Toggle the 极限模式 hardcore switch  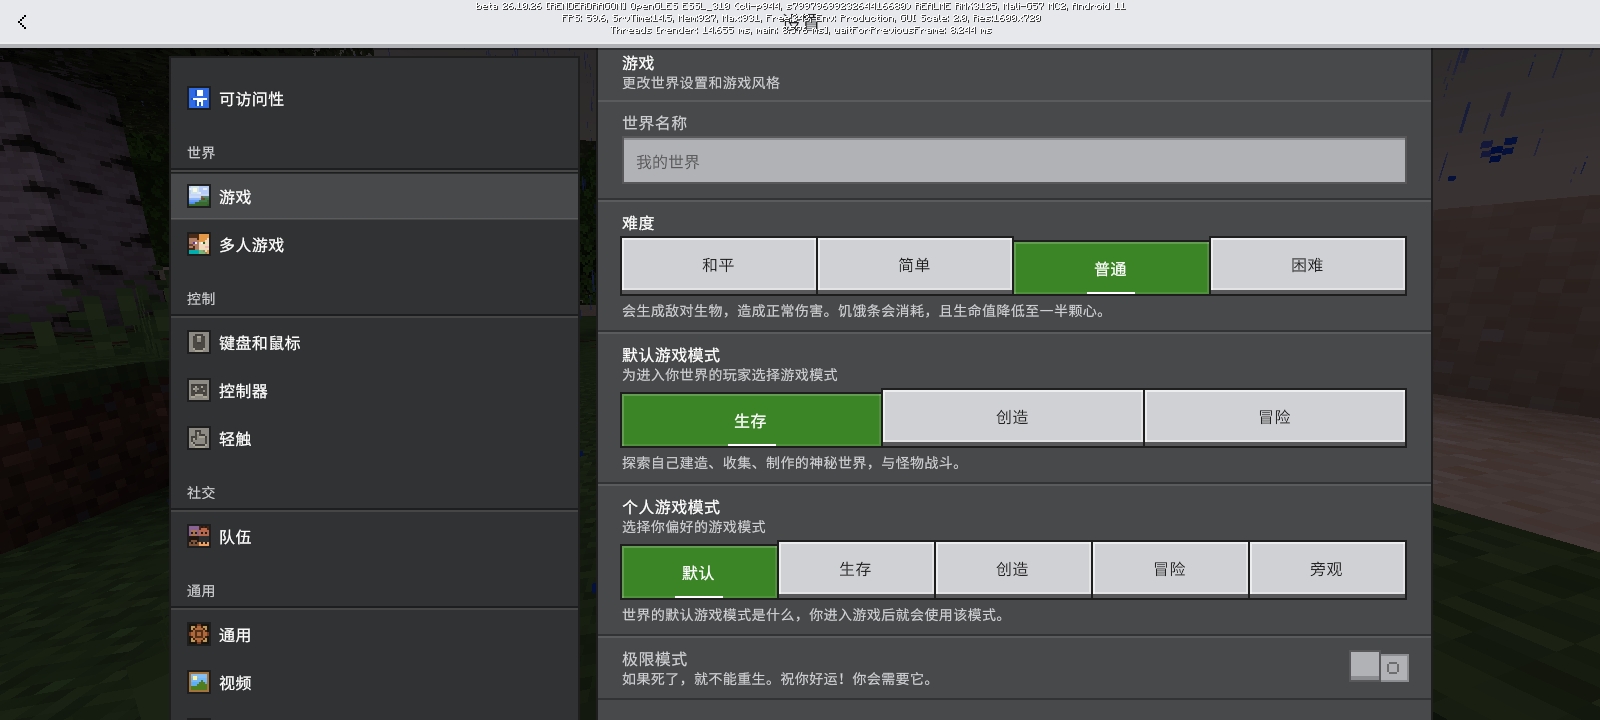(x=1379, y=667)
